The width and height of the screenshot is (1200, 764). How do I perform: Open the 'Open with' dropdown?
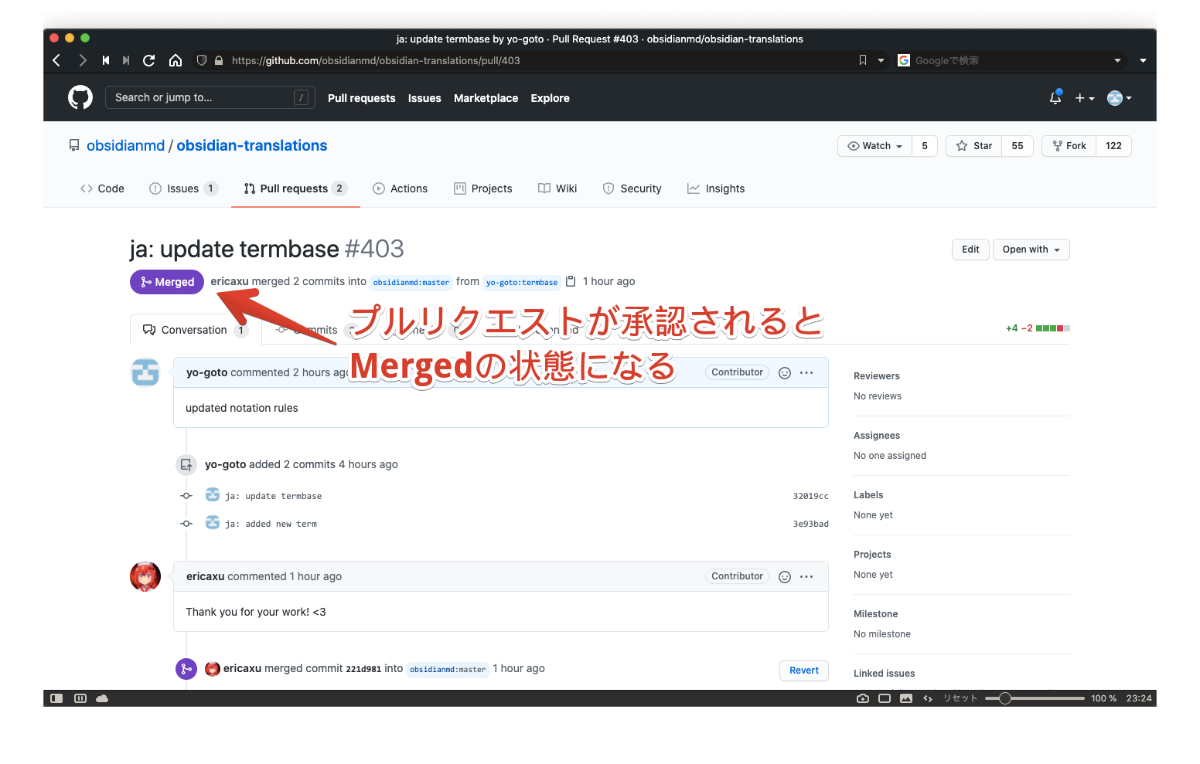(1031, 249)
